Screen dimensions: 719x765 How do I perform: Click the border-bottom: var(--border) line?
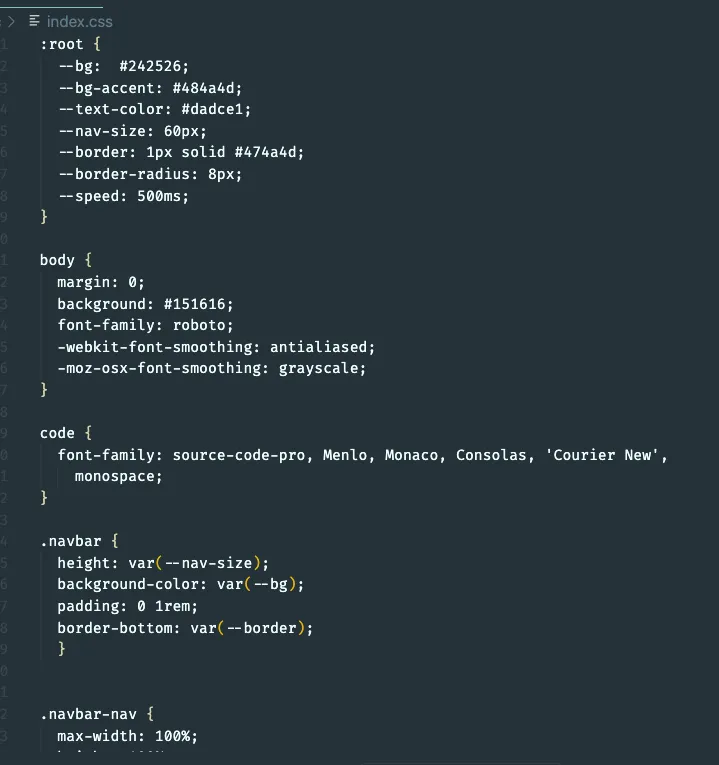click(x=185, y=628)
